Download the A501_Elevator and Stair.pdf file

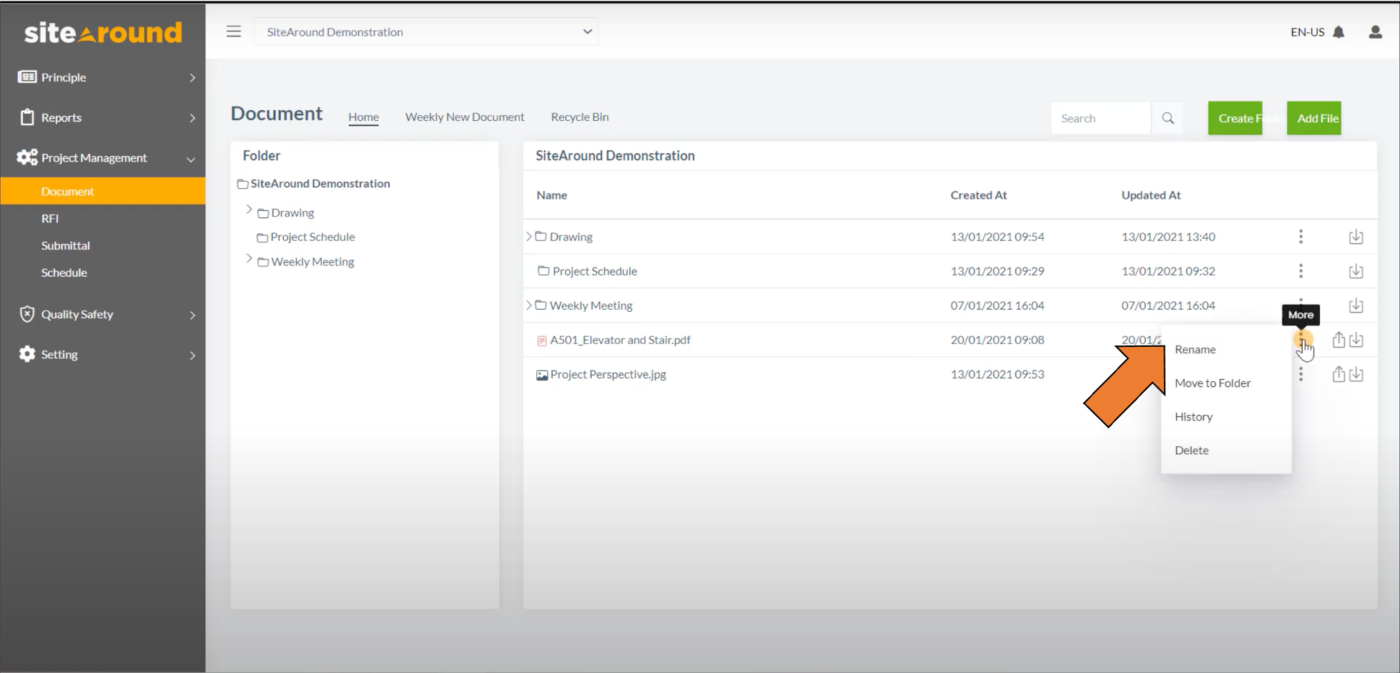point(1356,339)
